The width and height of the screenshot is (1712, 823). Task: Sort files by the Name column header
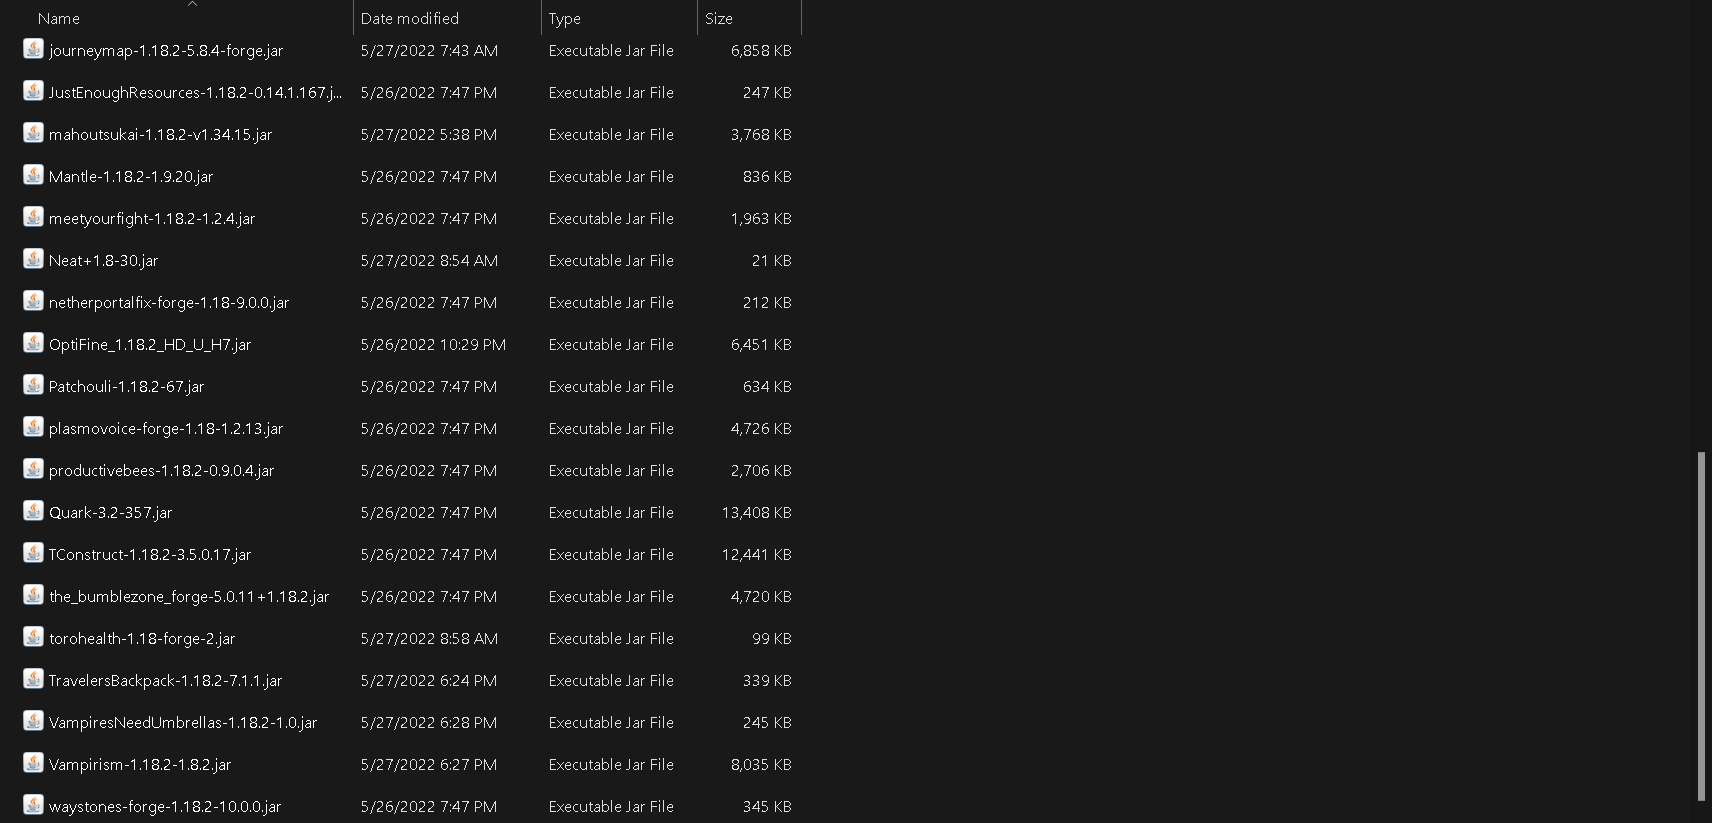point(59,19)
